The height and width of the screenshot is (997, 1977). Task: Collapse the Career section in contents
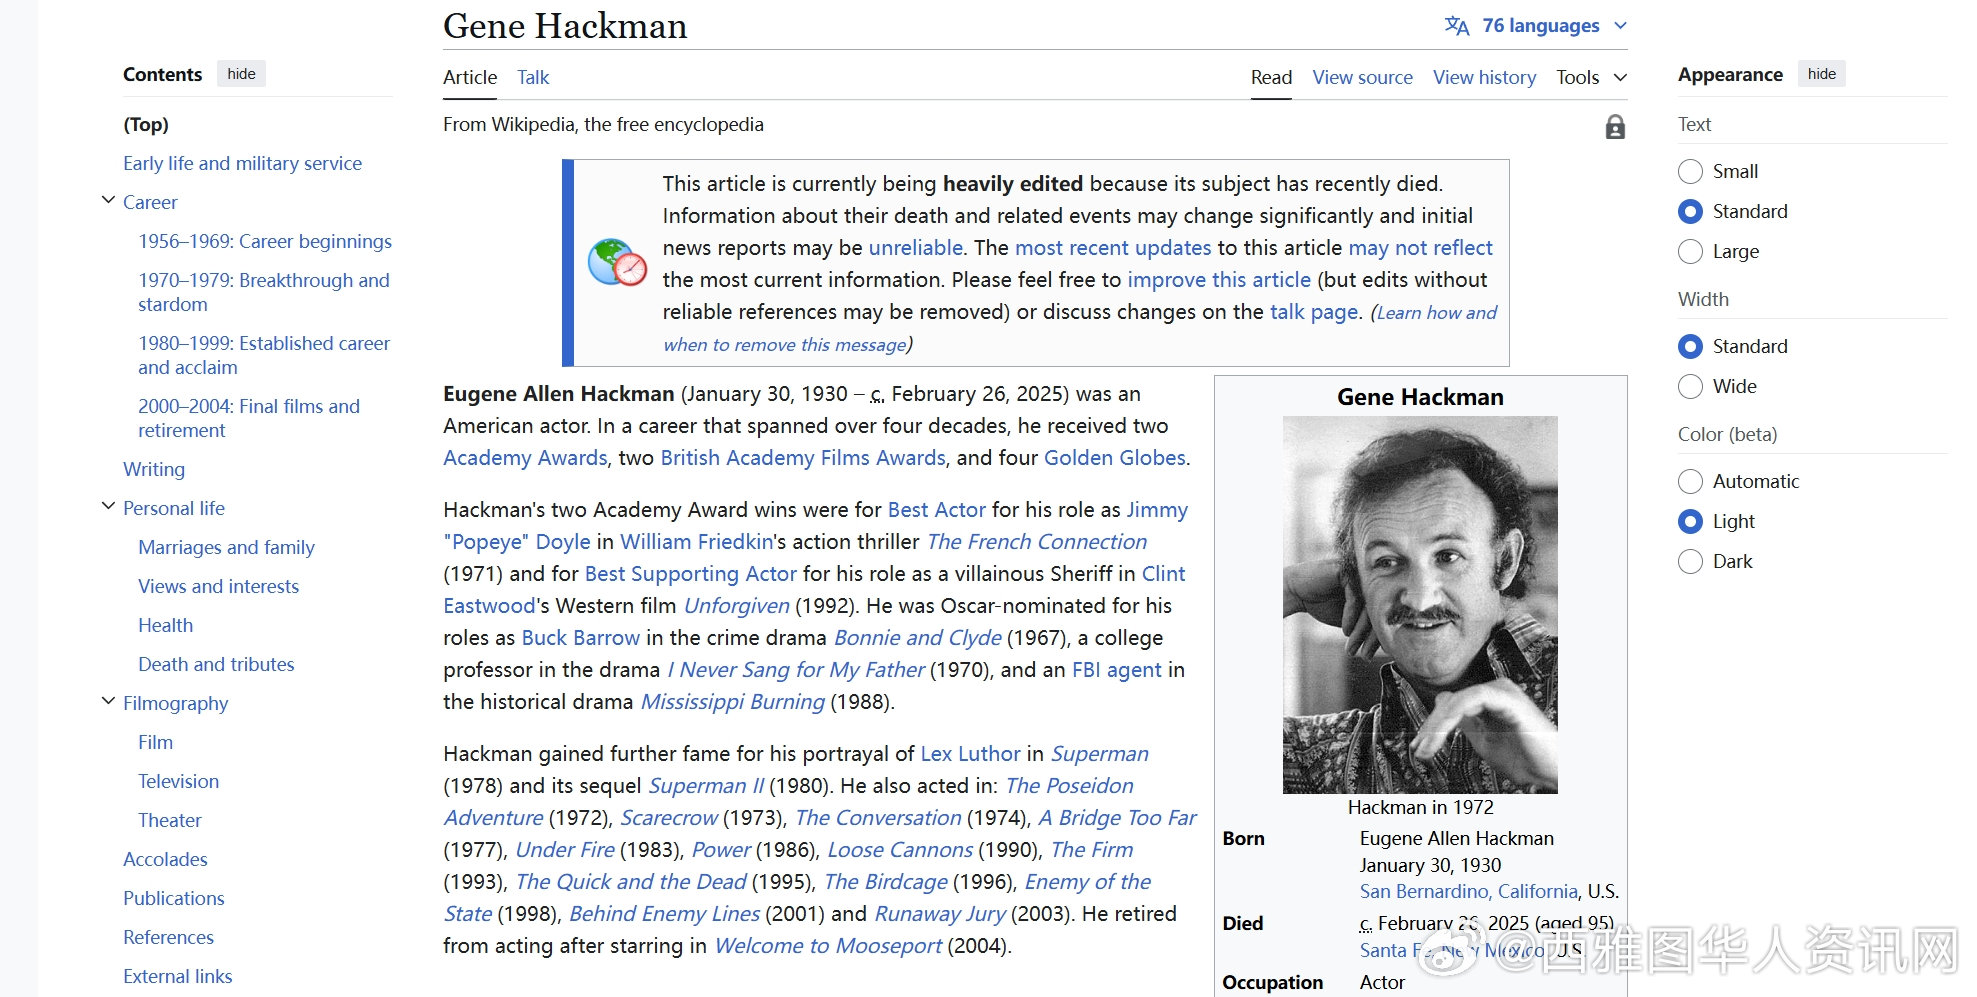click(x=108, y=201)
